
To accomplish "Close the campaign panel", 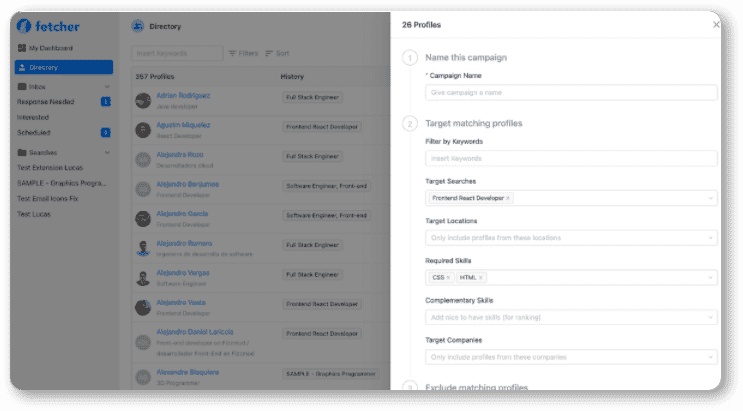I will click(716, 25).
